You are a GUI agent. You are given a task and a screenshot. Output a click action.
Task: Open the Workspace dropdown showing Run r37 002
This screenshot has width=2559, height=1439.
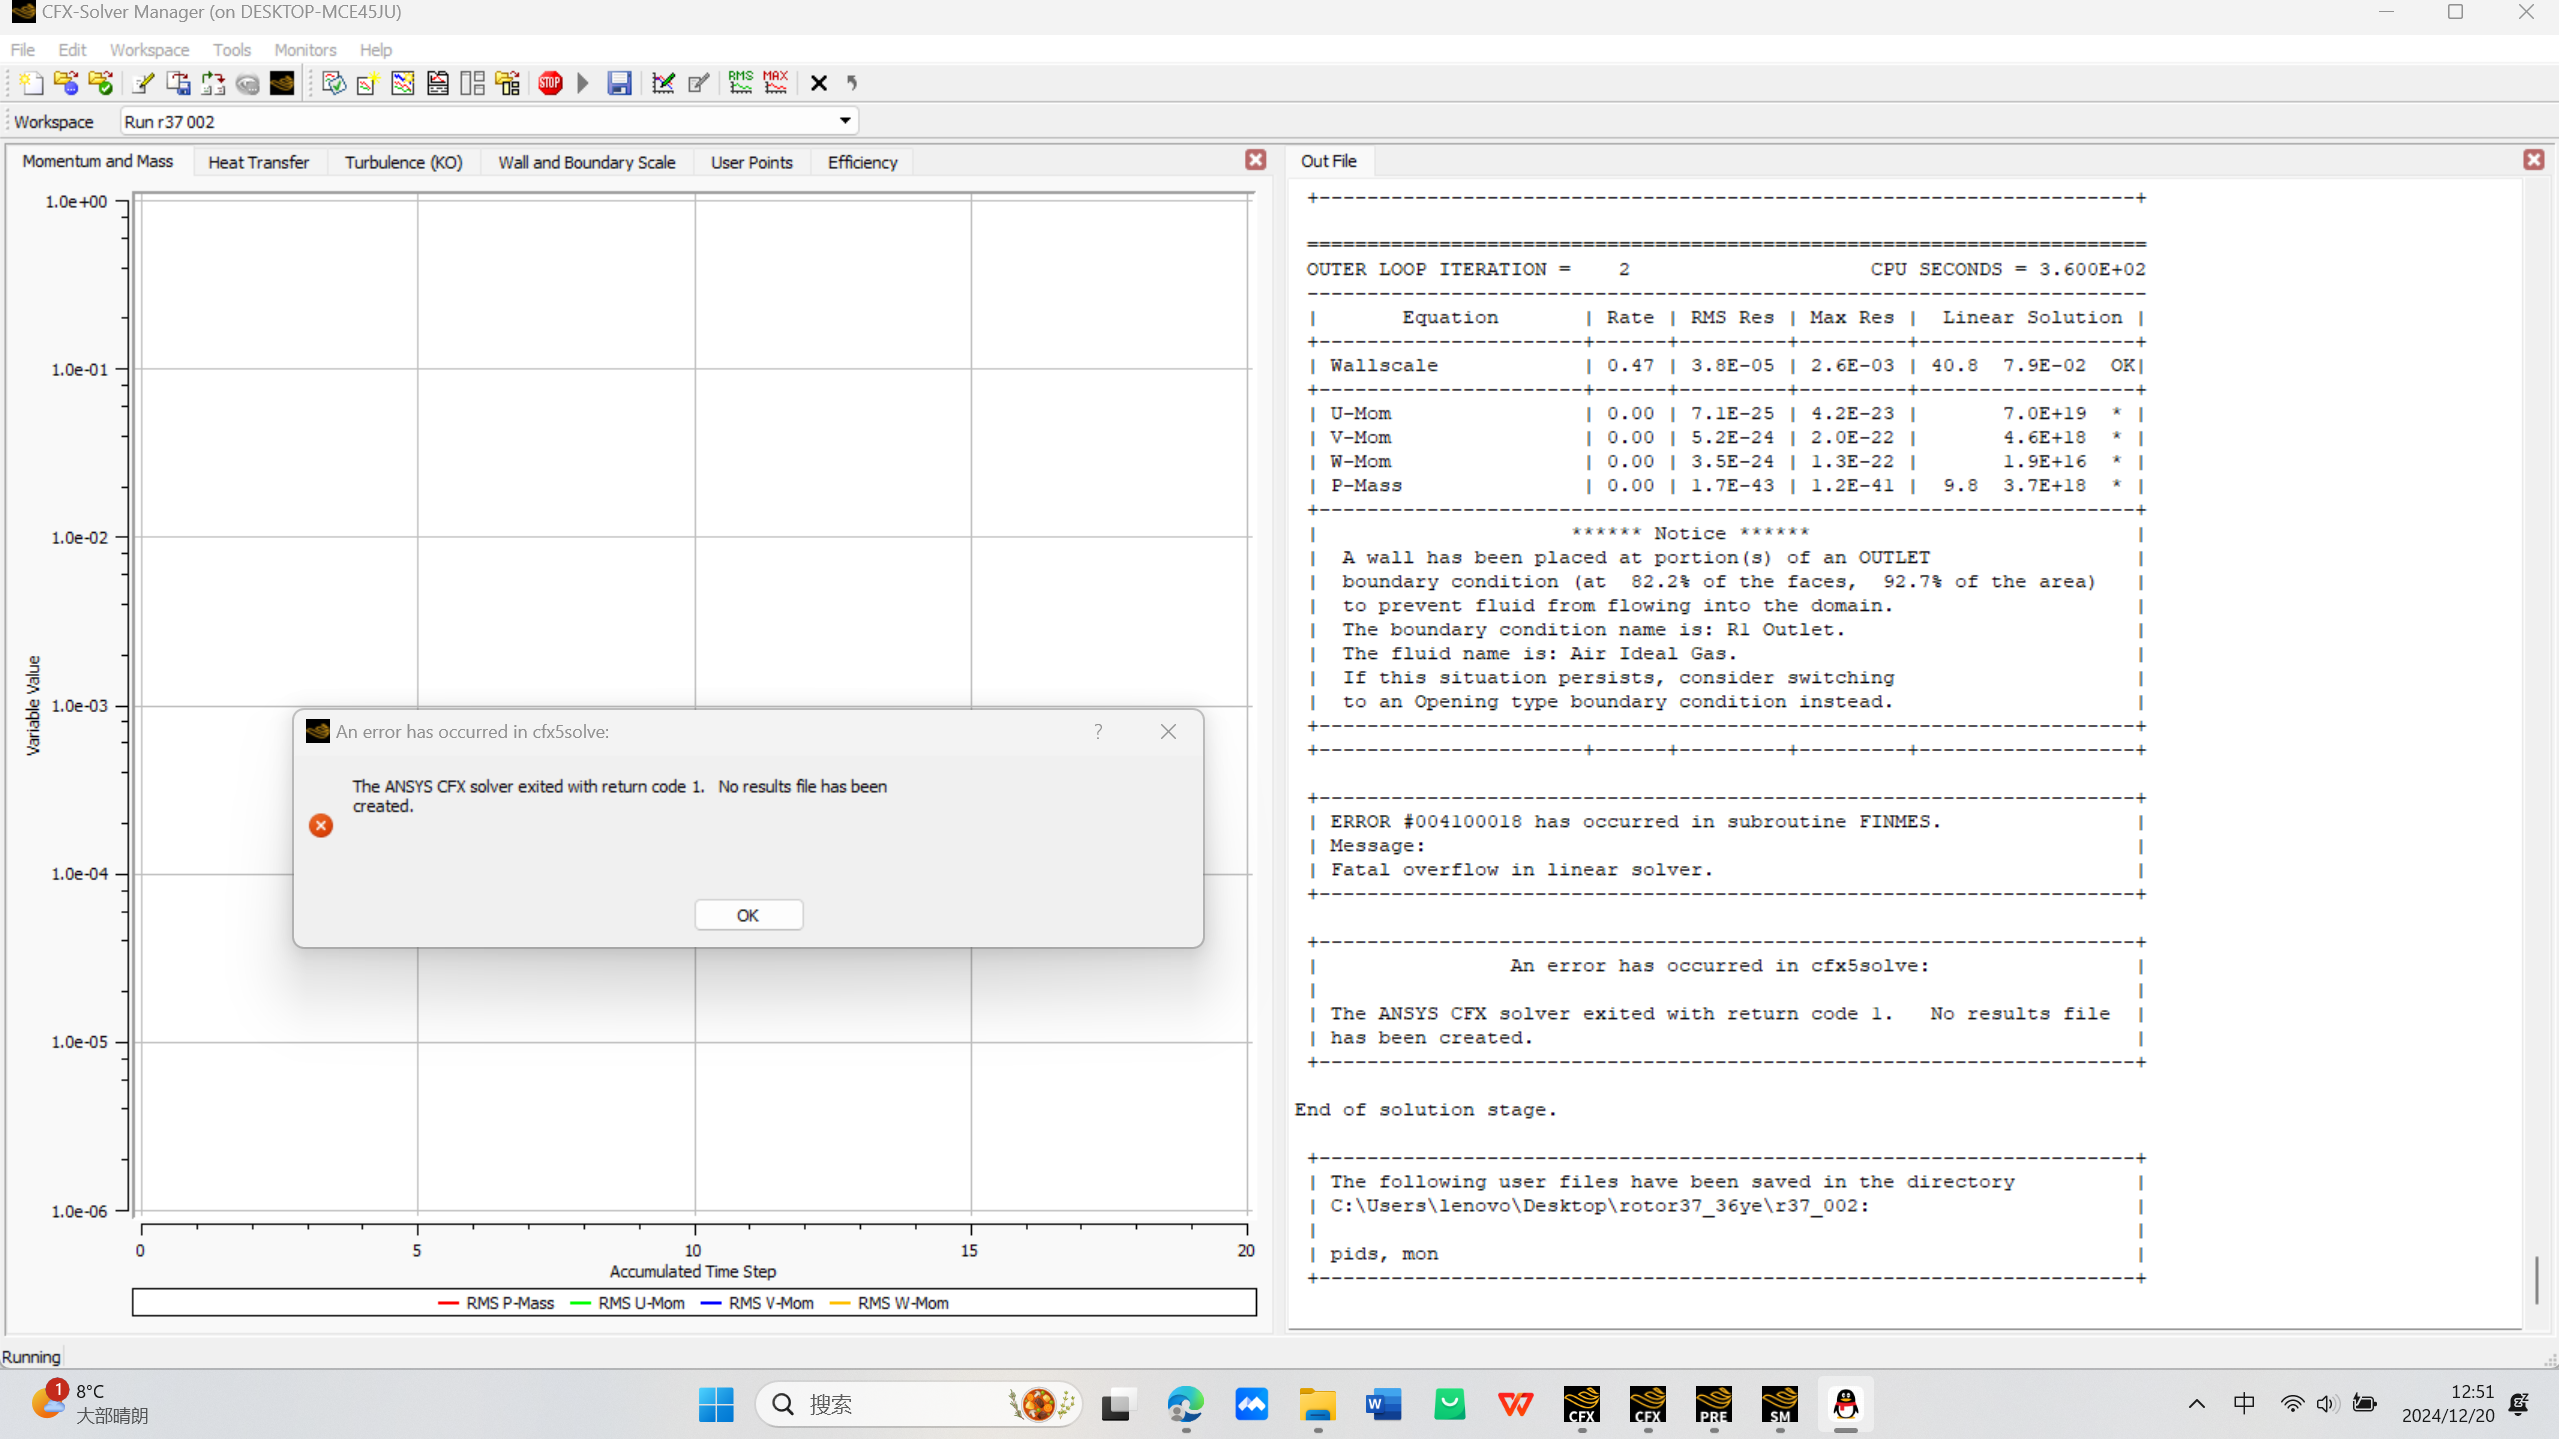point(489,121)
